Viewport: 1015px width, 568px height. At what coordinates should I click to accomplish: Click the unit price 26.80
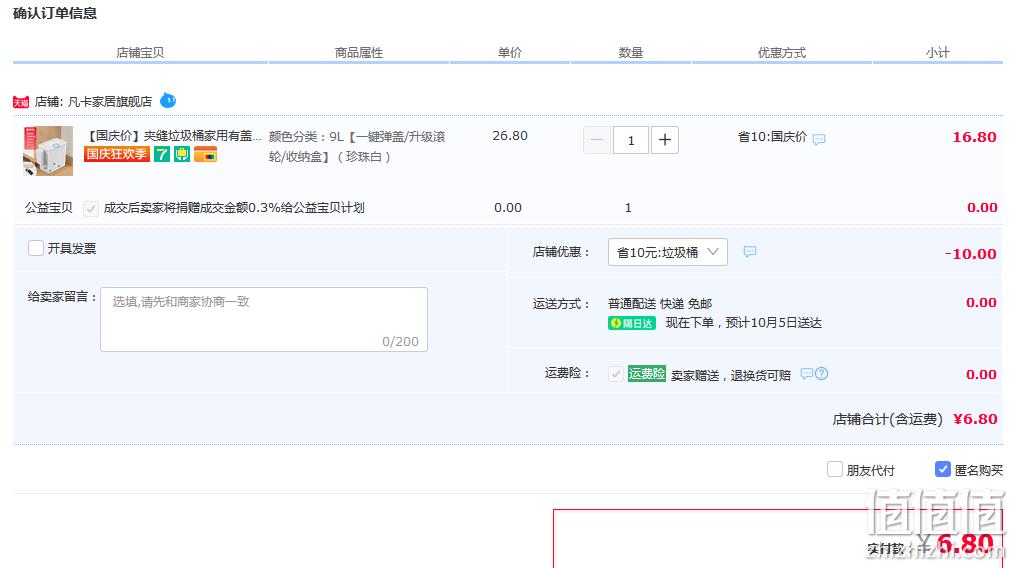(509, 136)
